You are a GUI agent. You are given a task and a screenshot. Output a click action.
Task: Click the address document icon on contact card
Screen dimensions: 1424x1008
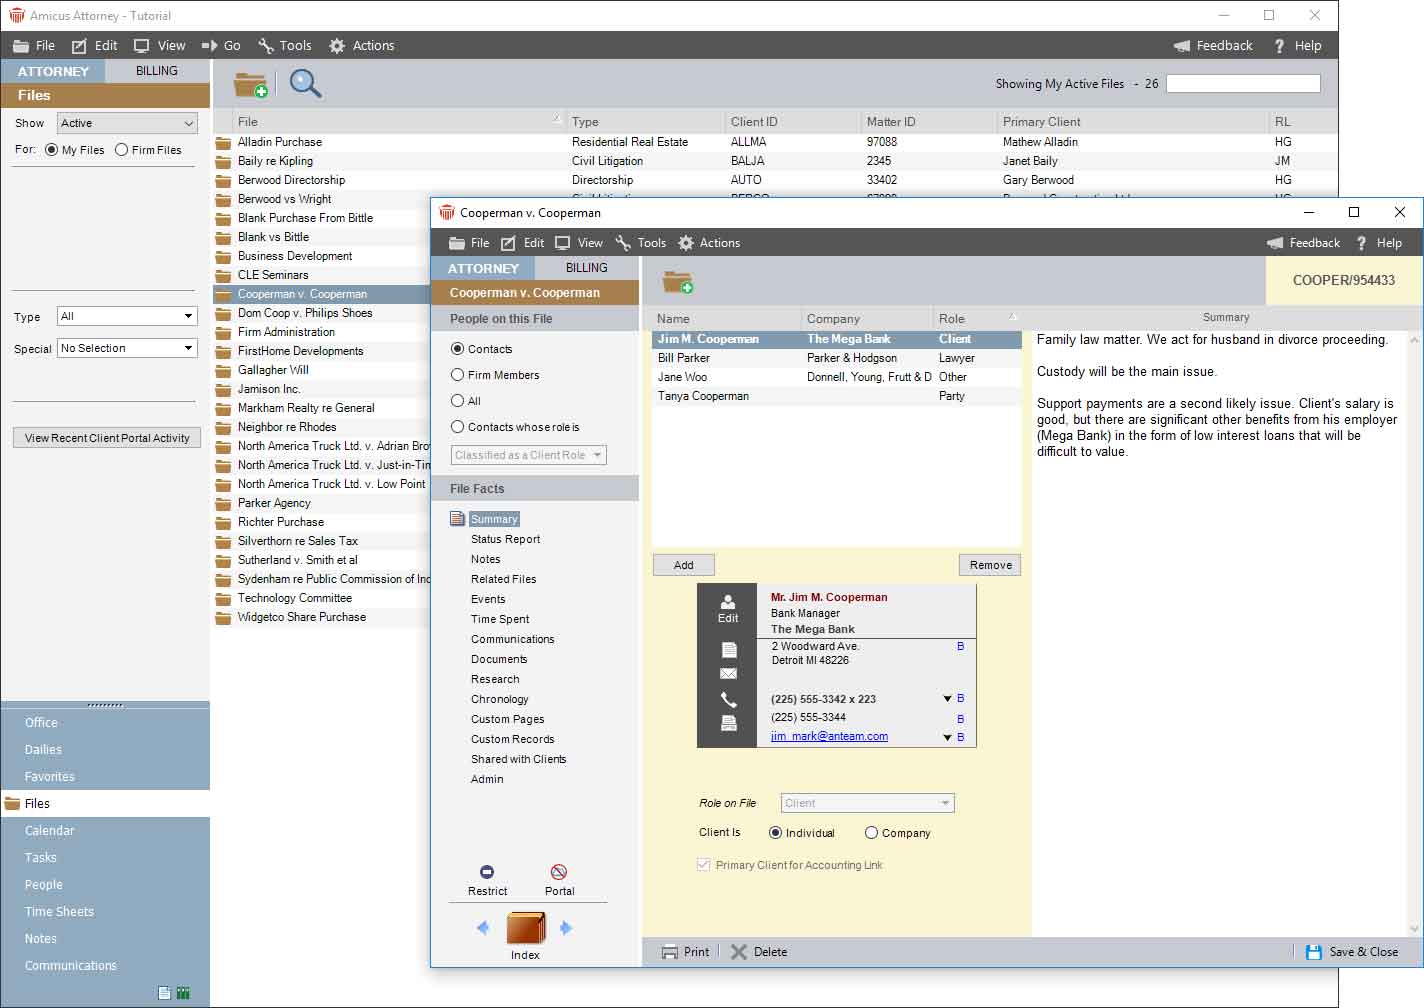(729, 649)
